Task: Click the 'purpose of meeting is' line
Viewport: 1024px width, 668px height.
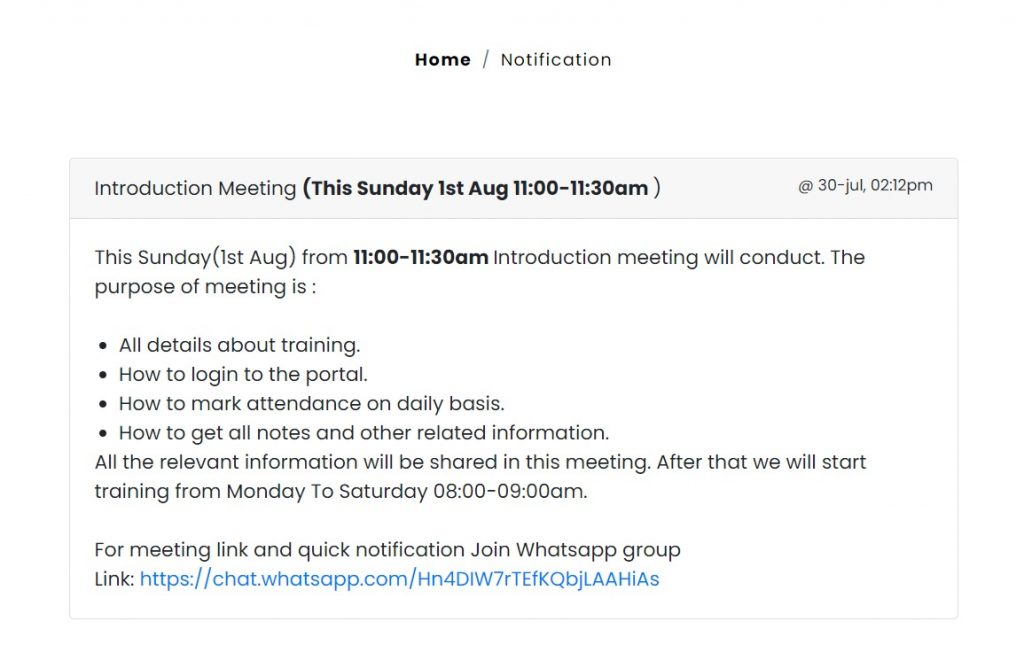Action: 205,287
